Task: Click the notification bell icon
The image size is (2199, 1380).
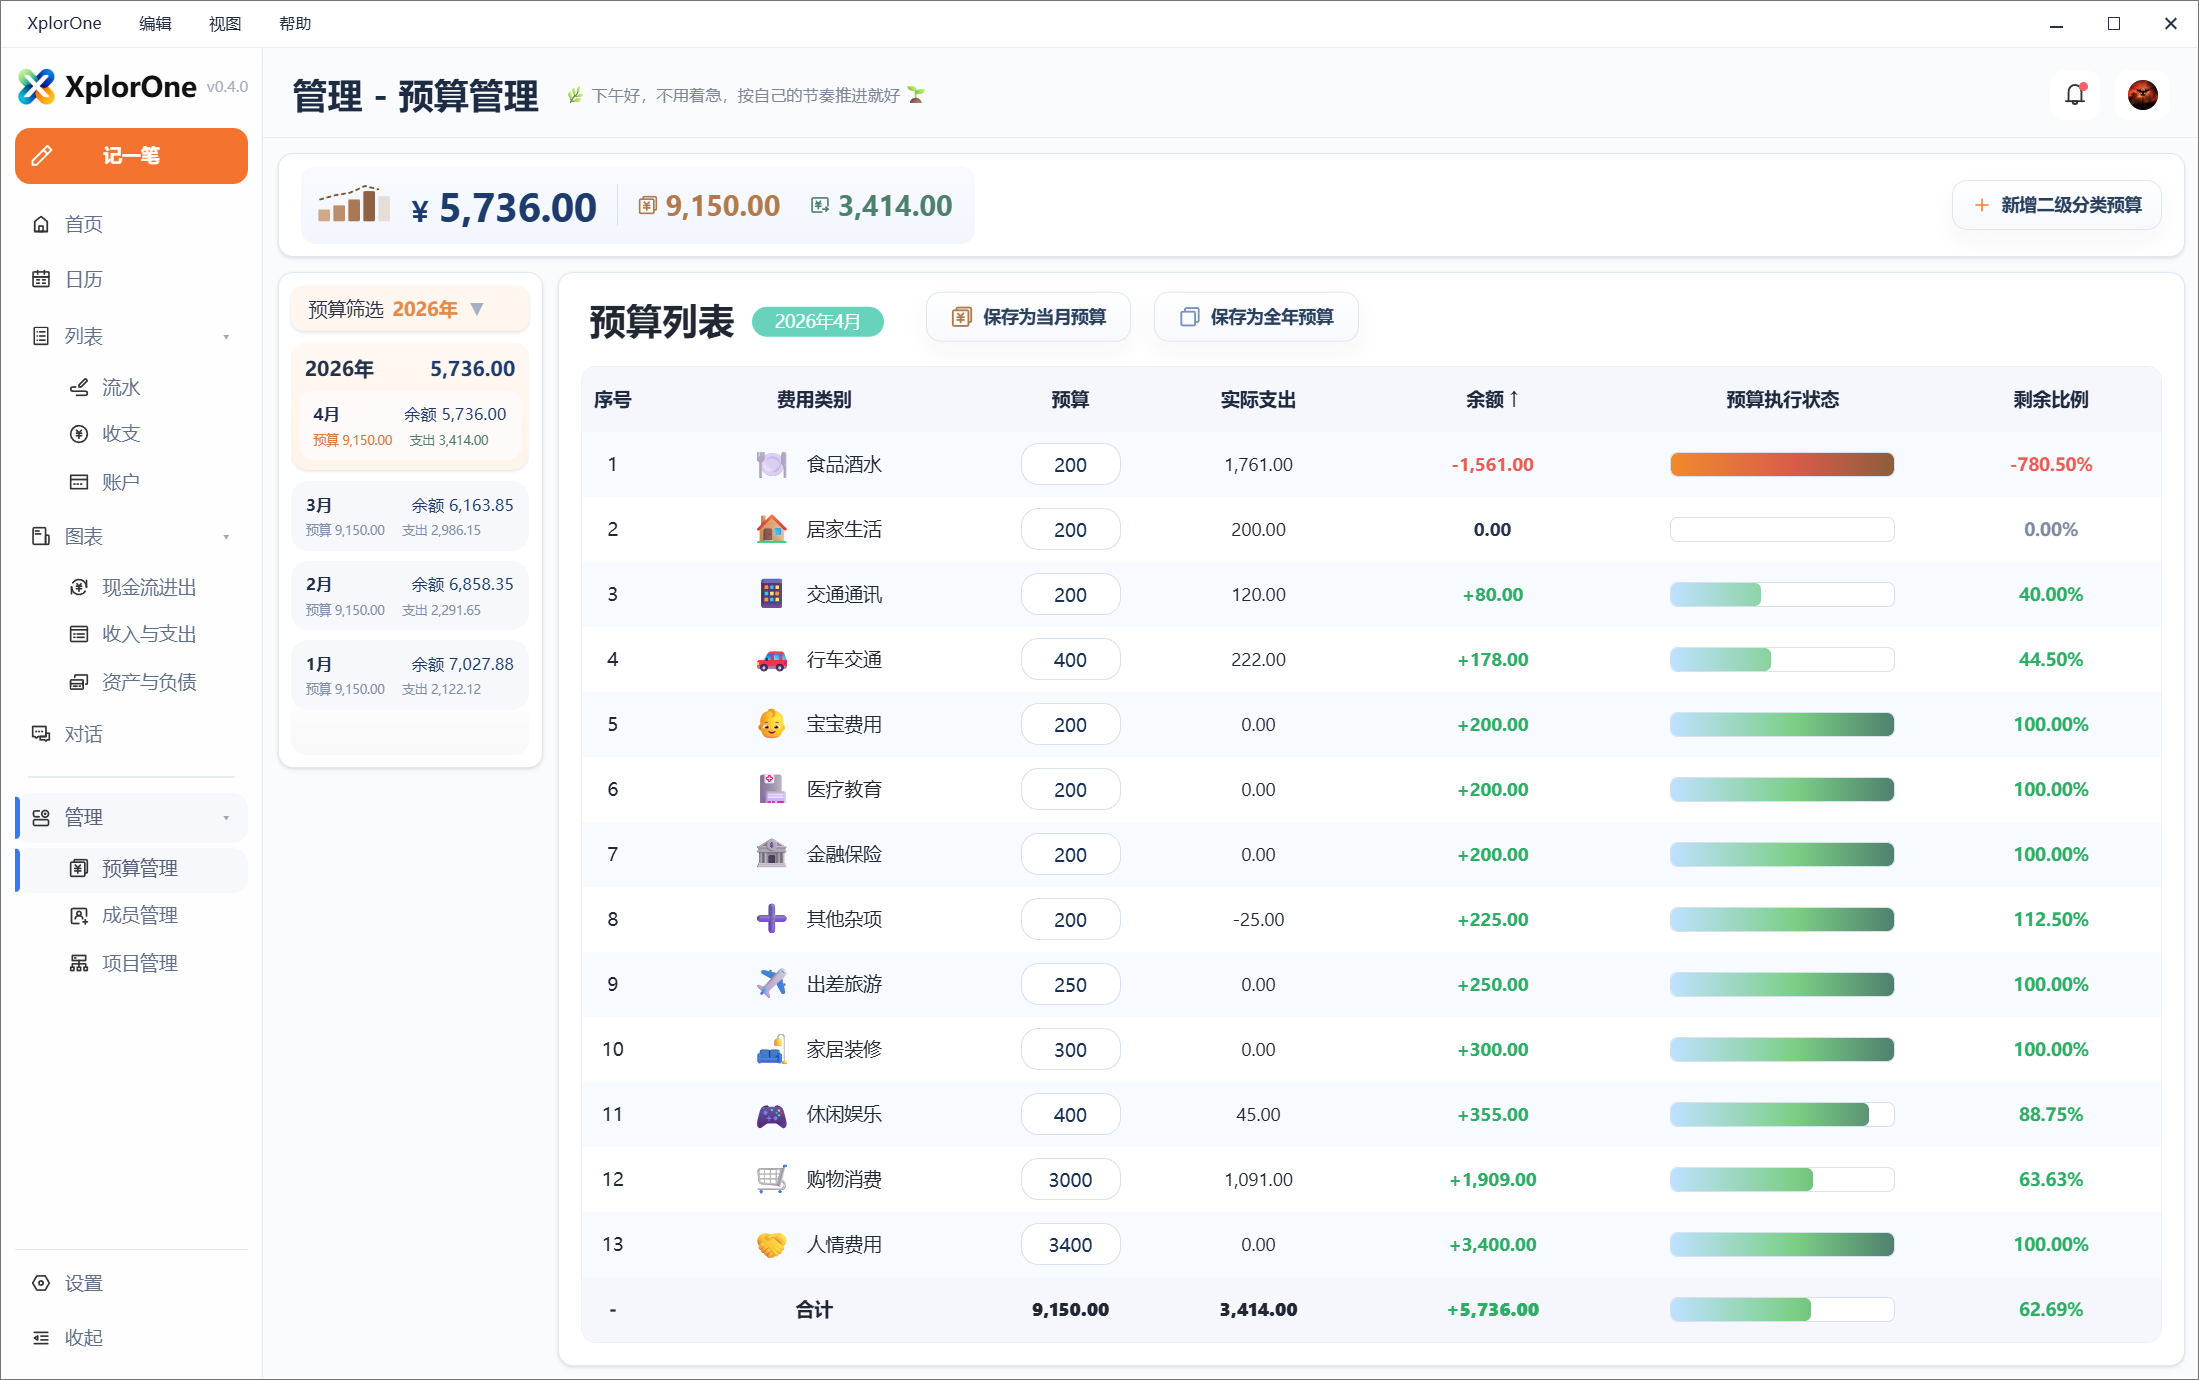Action: 2075,94
